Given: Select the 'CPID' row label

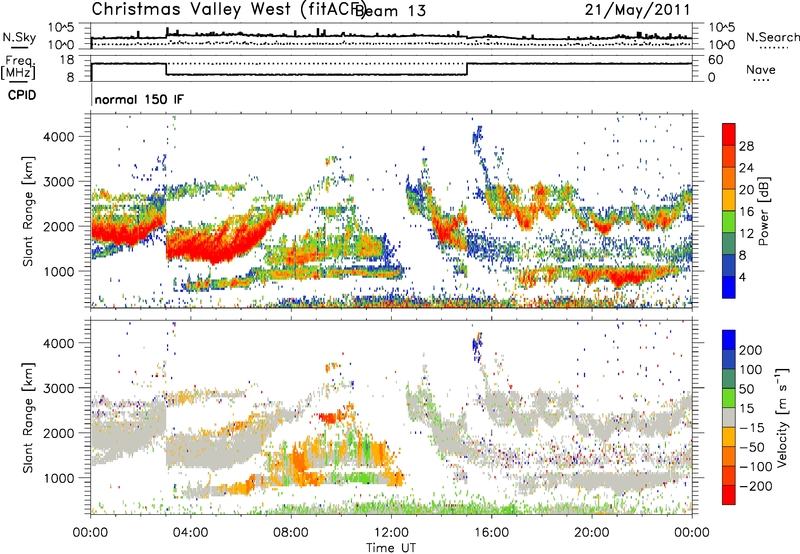Looking at the screenshot, I should pyautogui.click(x=22, y=95).
